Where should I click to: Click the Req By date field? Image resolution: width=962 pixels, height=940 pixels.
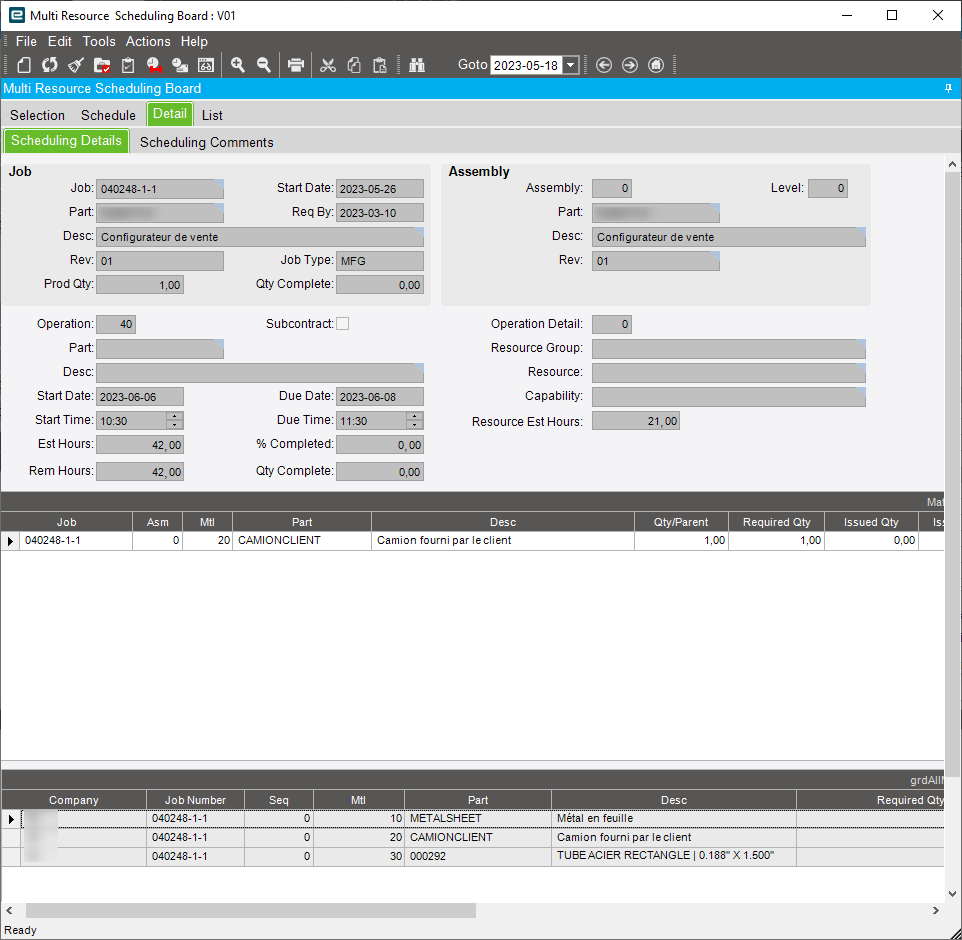click(380, 213)
